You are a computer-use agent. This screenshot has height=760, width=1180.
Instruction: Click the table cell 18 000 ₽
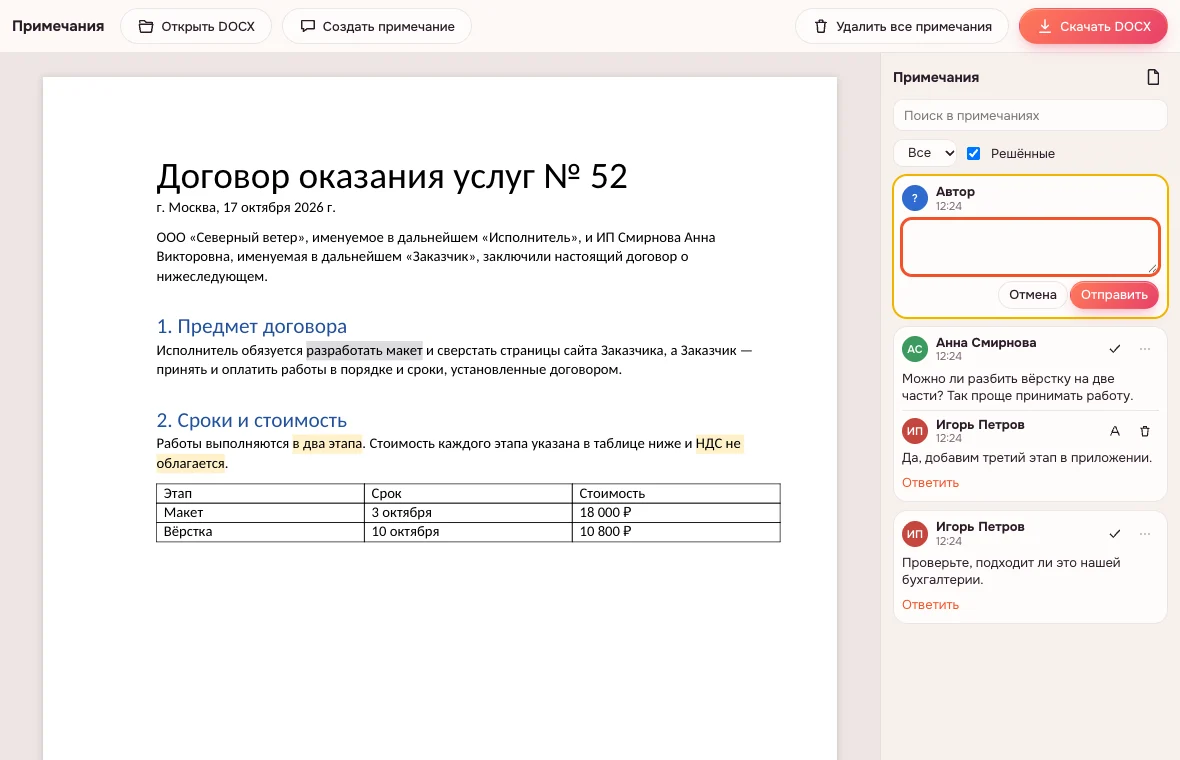[x=677, y=512]
